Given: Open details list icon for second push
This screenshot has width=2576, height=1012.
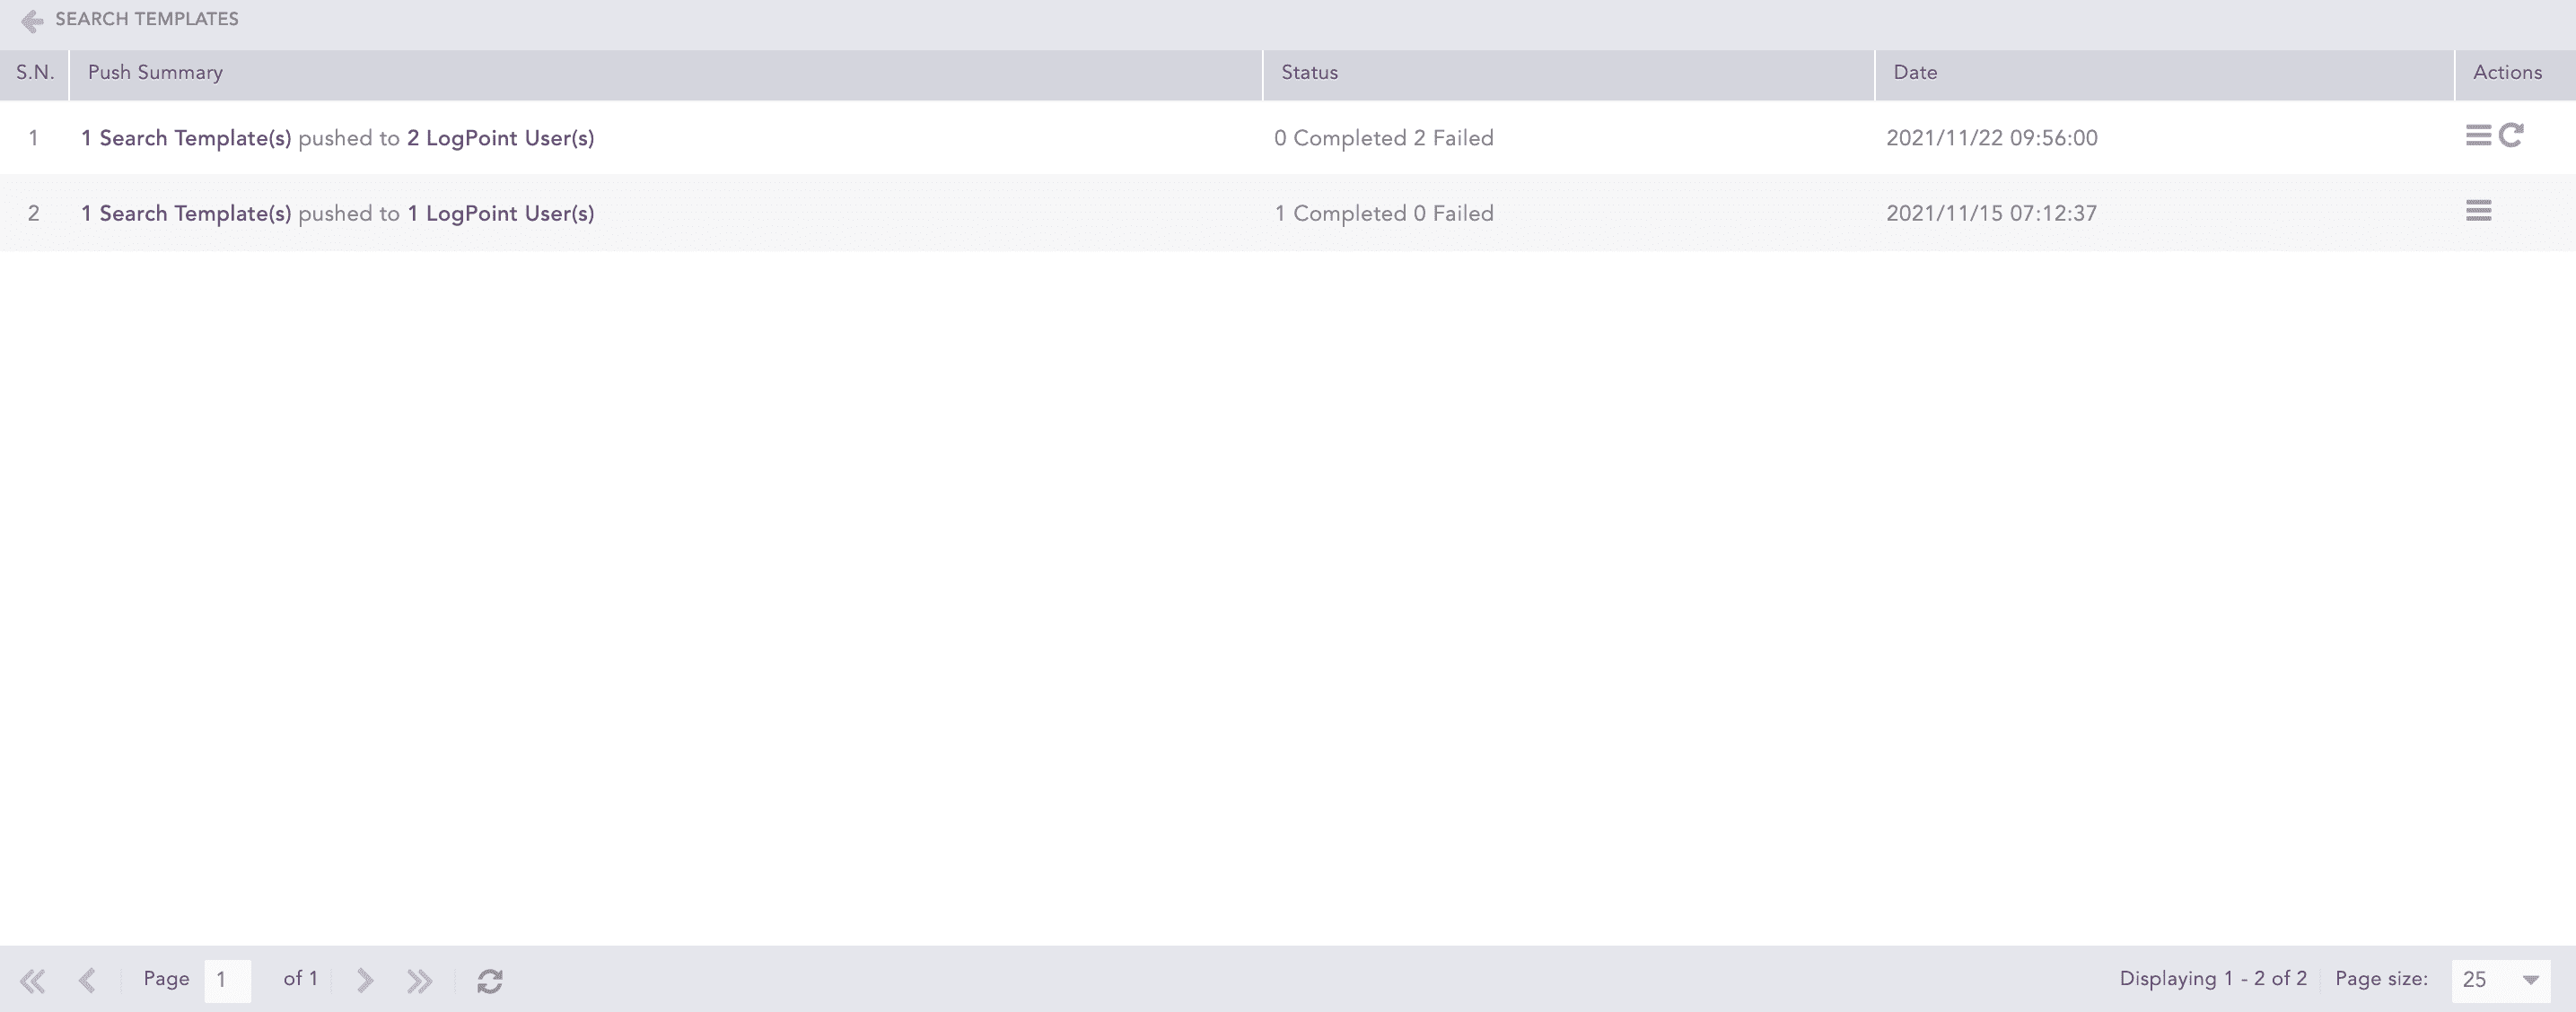Looking at the screenshot, I should coord(2477,211).
